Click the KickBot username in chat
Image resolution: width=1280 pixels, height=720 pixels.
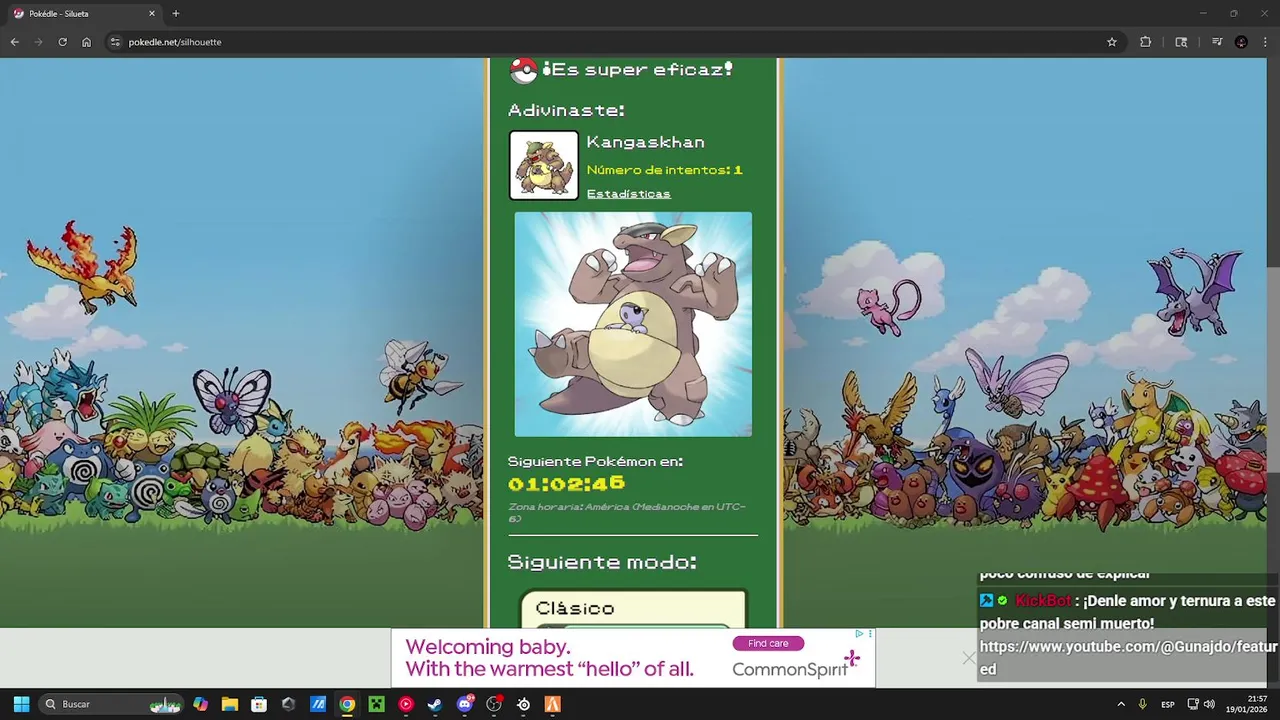click(x=1043, y=601)
